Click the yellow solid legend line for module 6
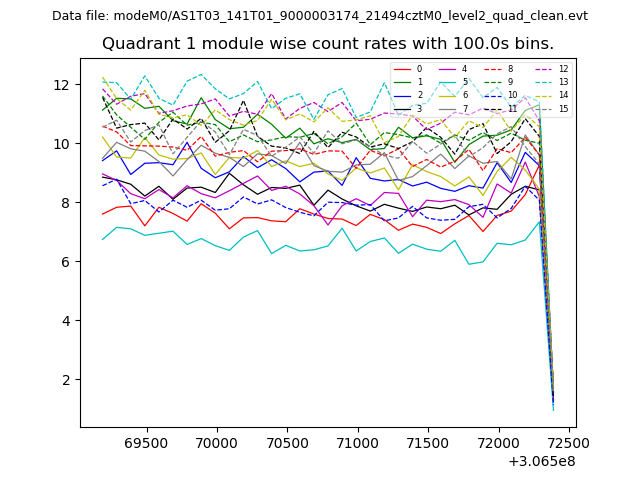Viewport: 640px width, 480px height. pyautogui.click(x=447, y=95)
